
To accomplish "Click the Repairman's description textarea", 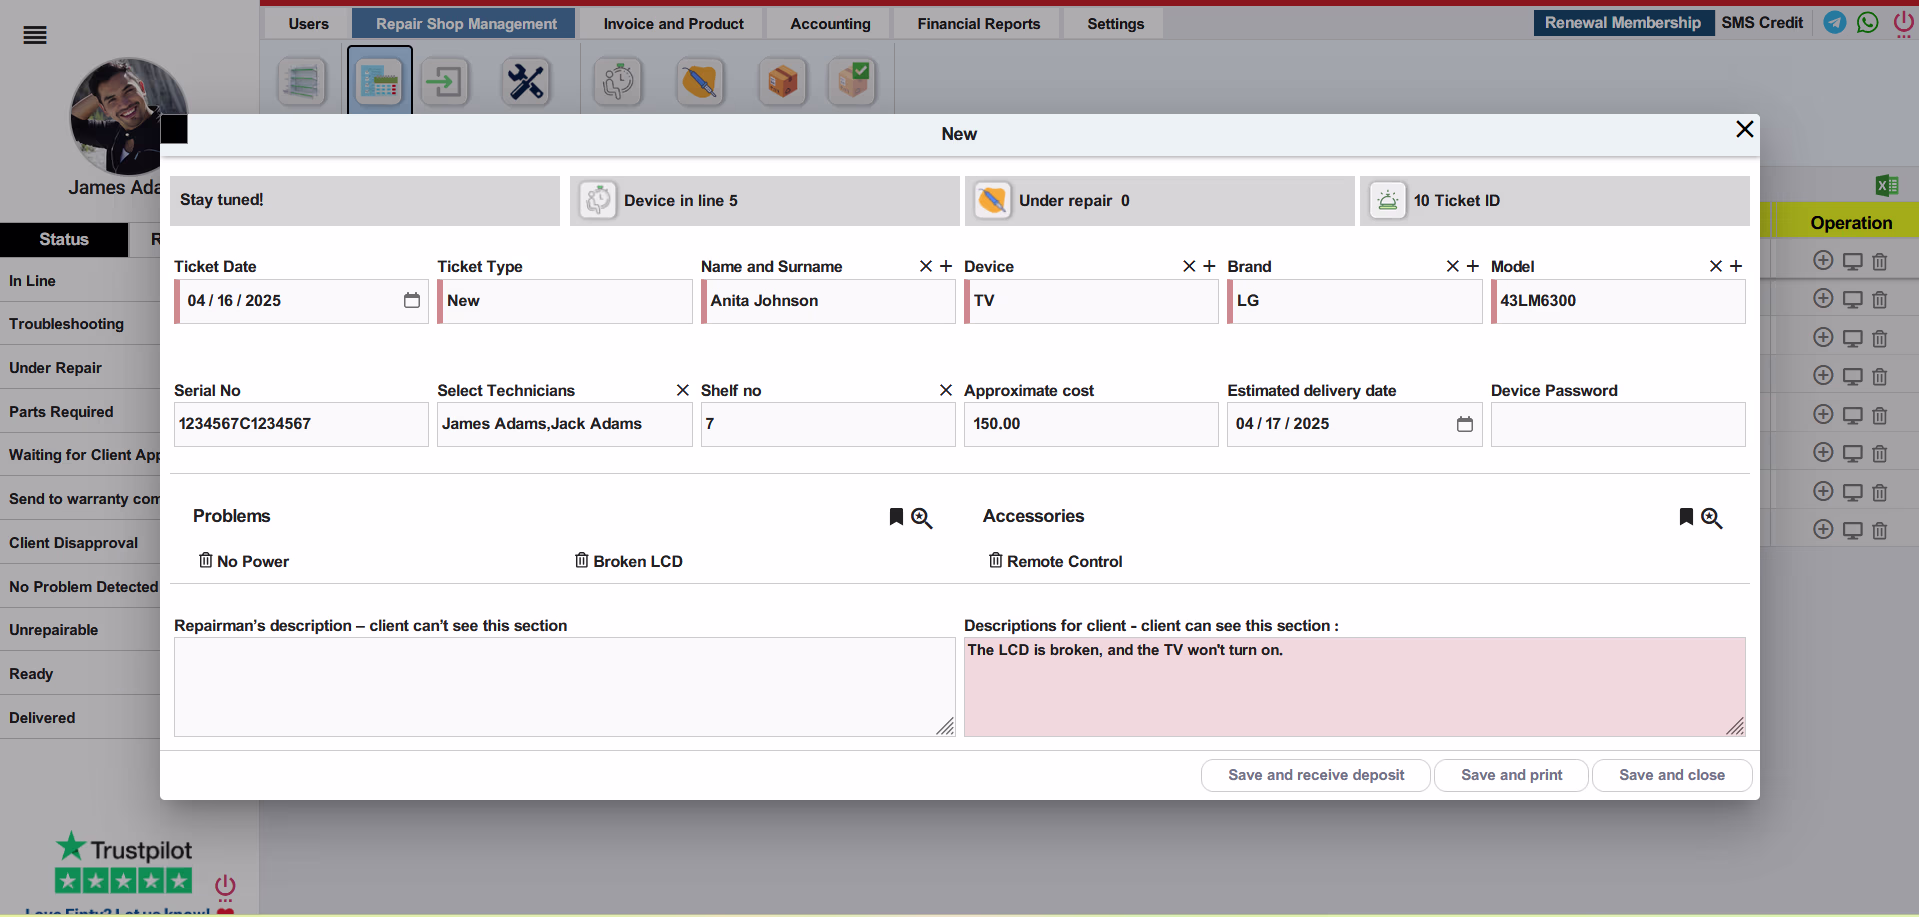I will coord(565,687).
